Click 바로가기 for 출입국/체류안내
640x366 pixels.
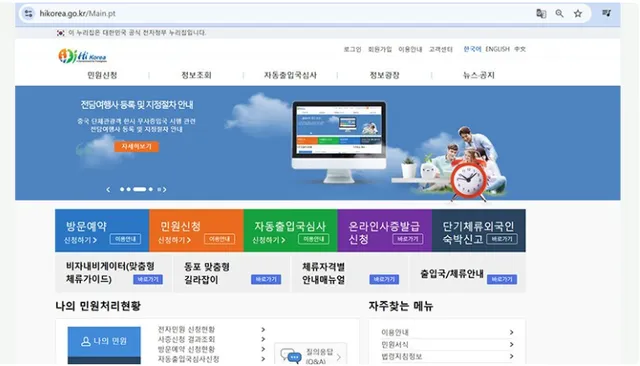[x=502, y=279]
